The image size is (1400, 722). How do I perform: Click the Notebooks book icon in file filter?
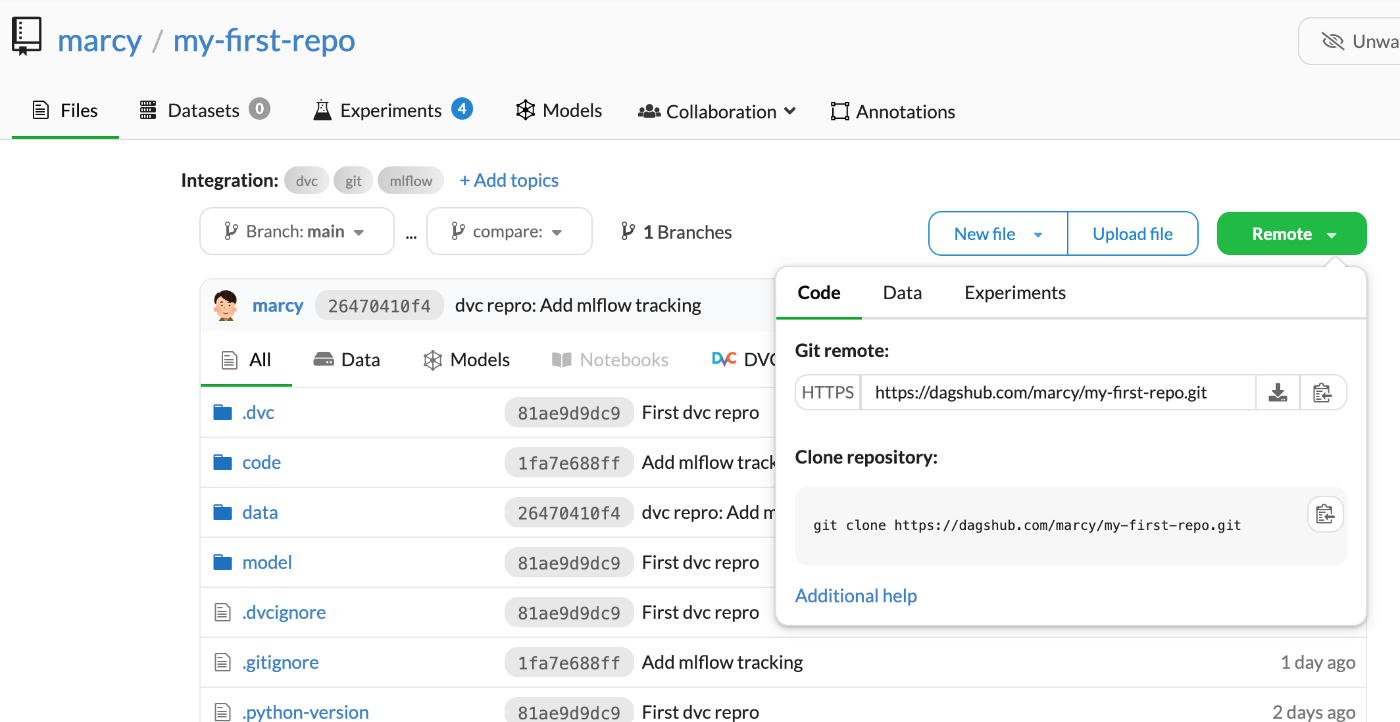click(x=562, y=359)
